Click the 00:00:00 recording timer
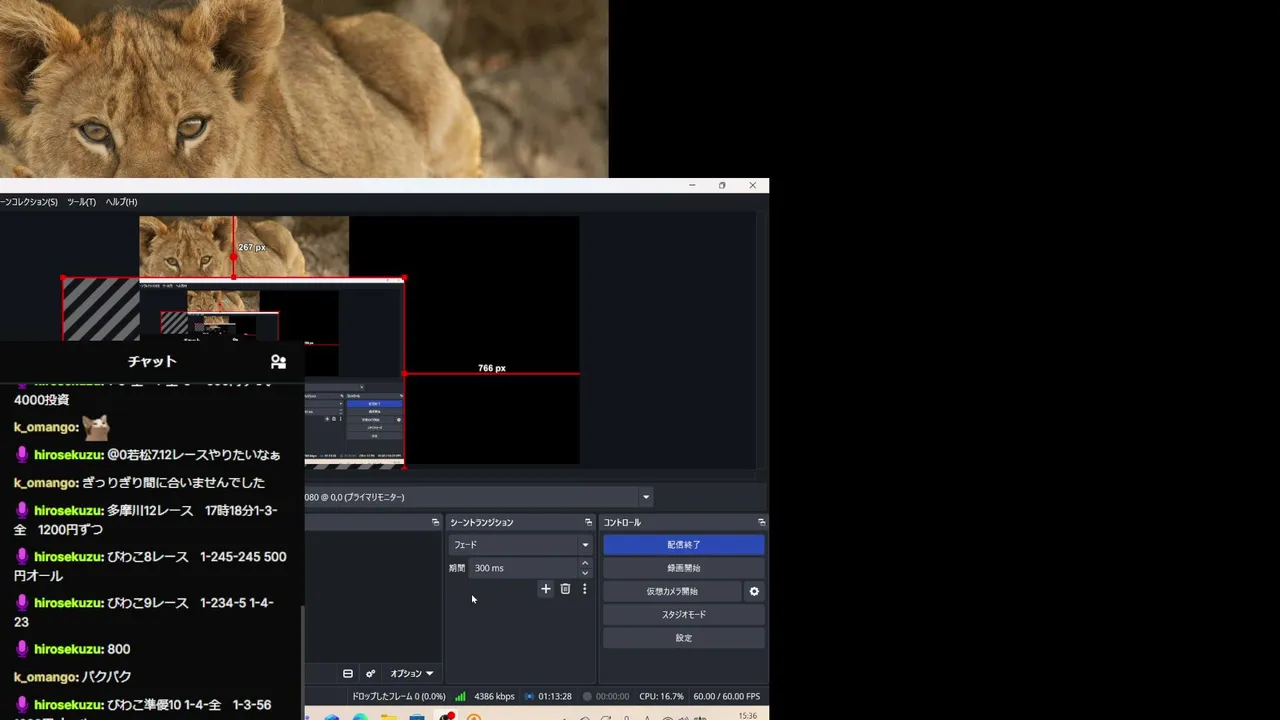Viewport: 1280px width, 720px height. (x=613, y=696)
